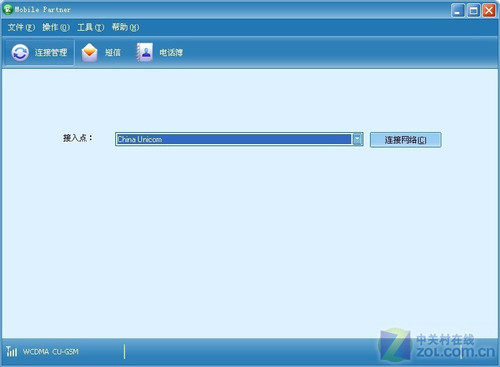Click WCDMA CU-GSM status text
The height and width of the screenshot is (367, 500).
(51, 352)
